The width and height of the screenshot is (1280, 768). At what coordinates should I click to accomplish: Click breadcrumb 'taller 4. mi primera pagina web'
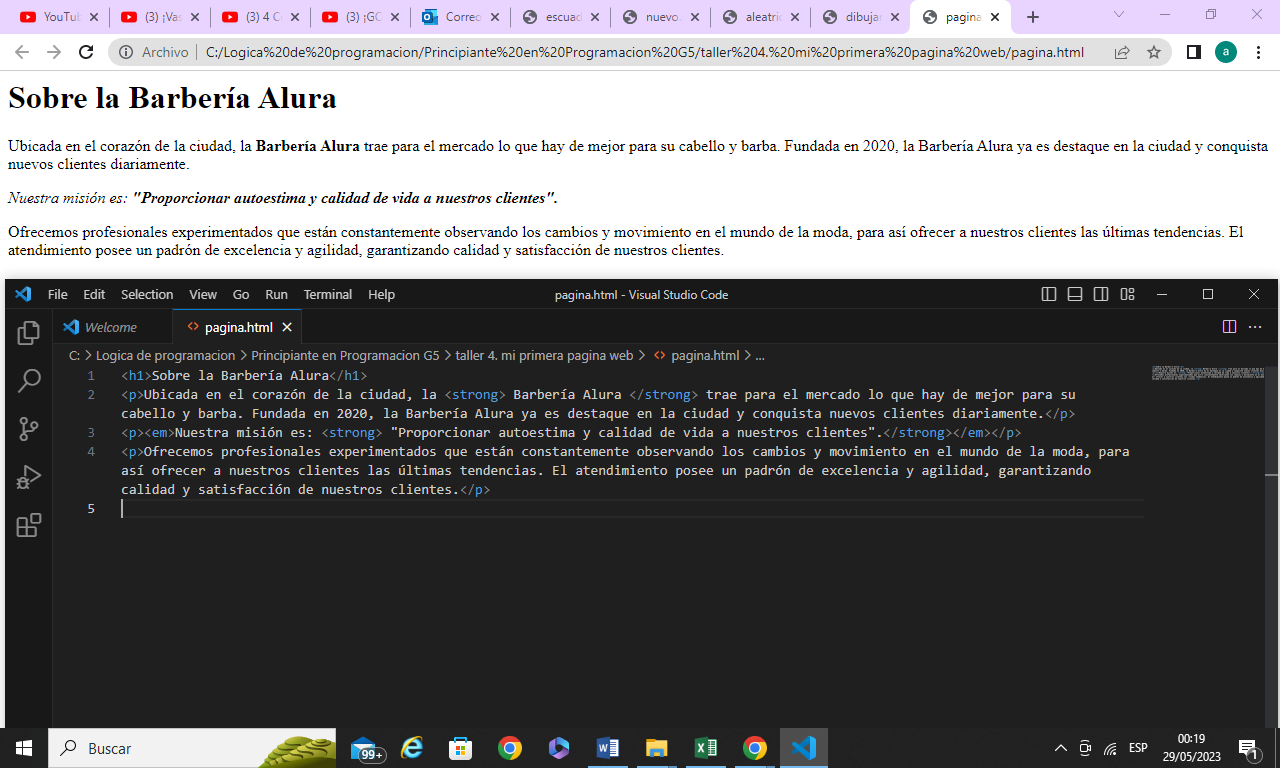click(544, 355)
